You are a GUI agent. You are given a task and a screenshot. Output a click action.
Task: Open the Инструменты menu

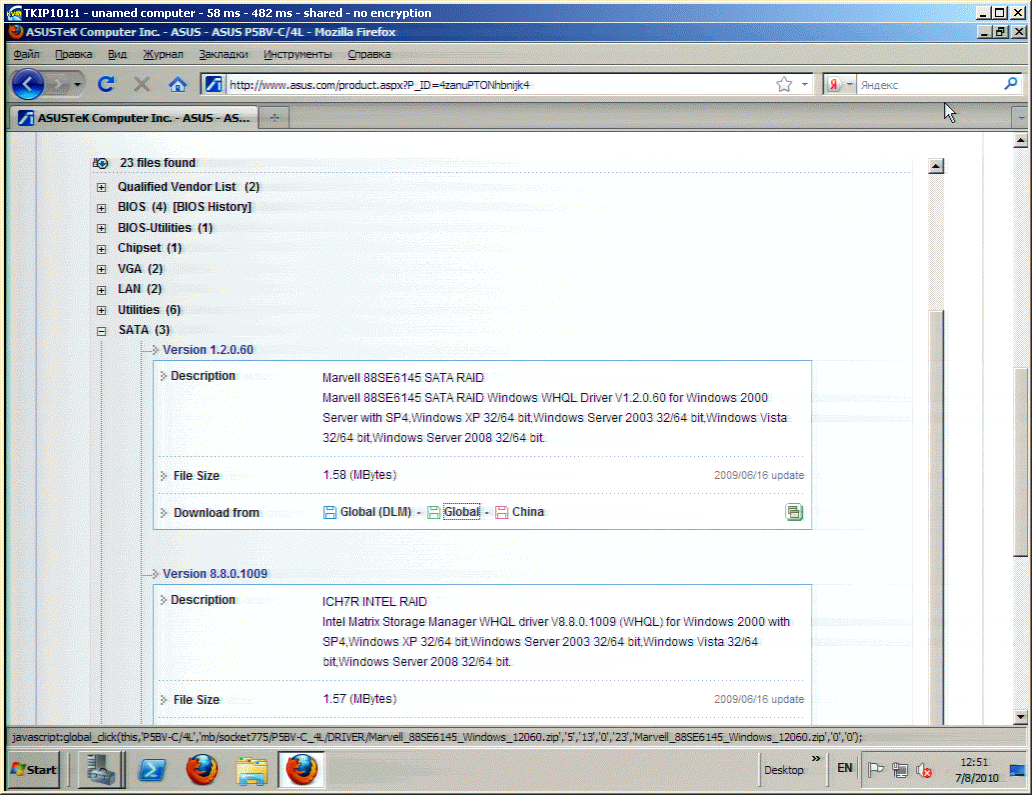tap(297, 54)
